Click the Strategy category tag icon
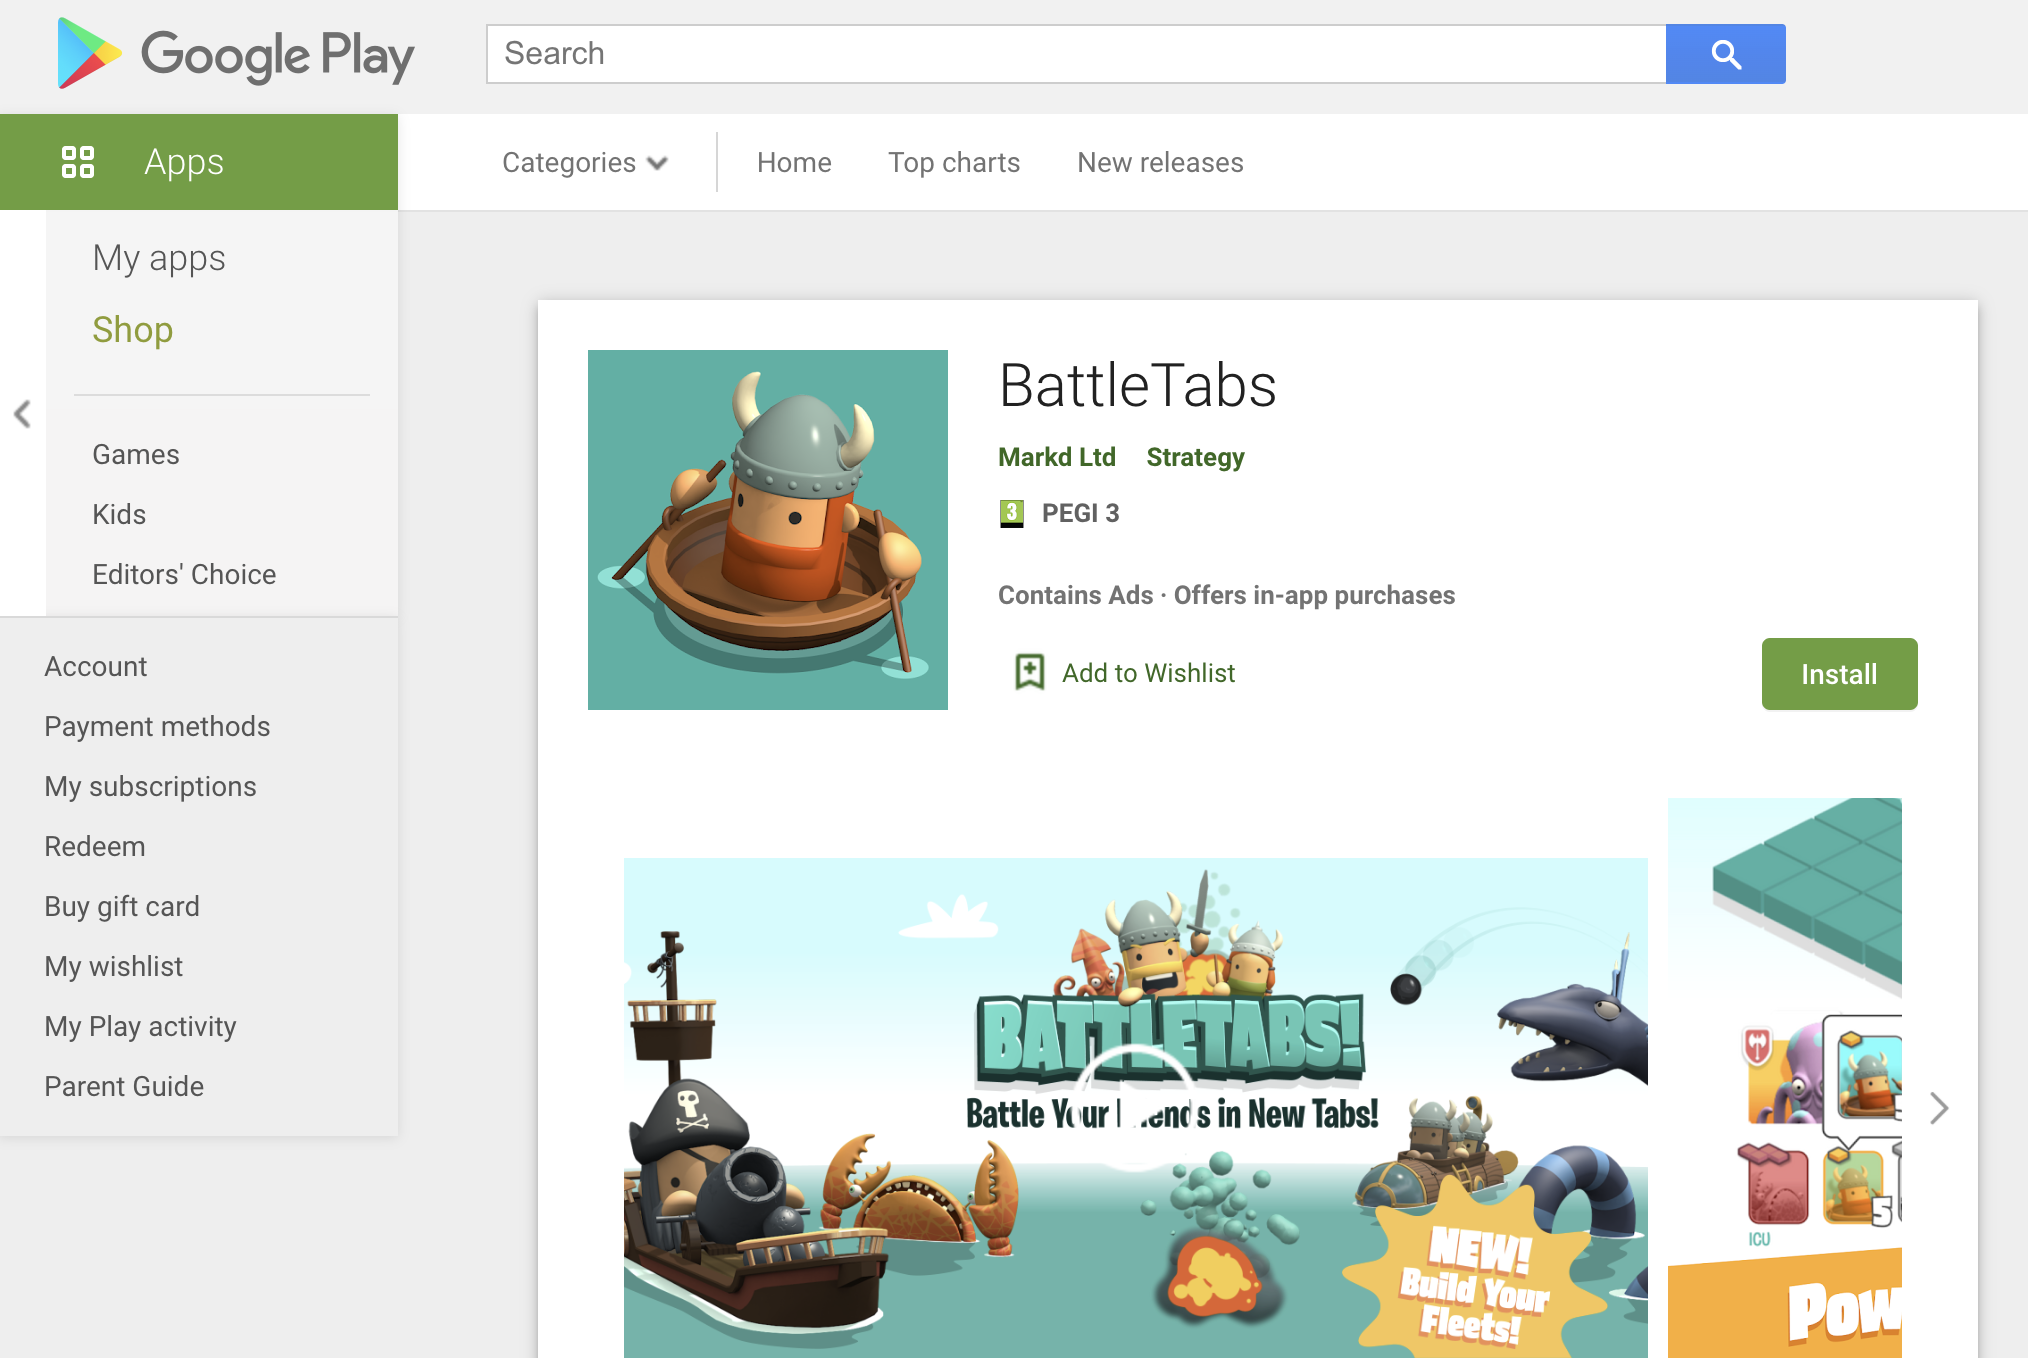This screenshot has height=1358, width=2028. tap(1196, 455)
